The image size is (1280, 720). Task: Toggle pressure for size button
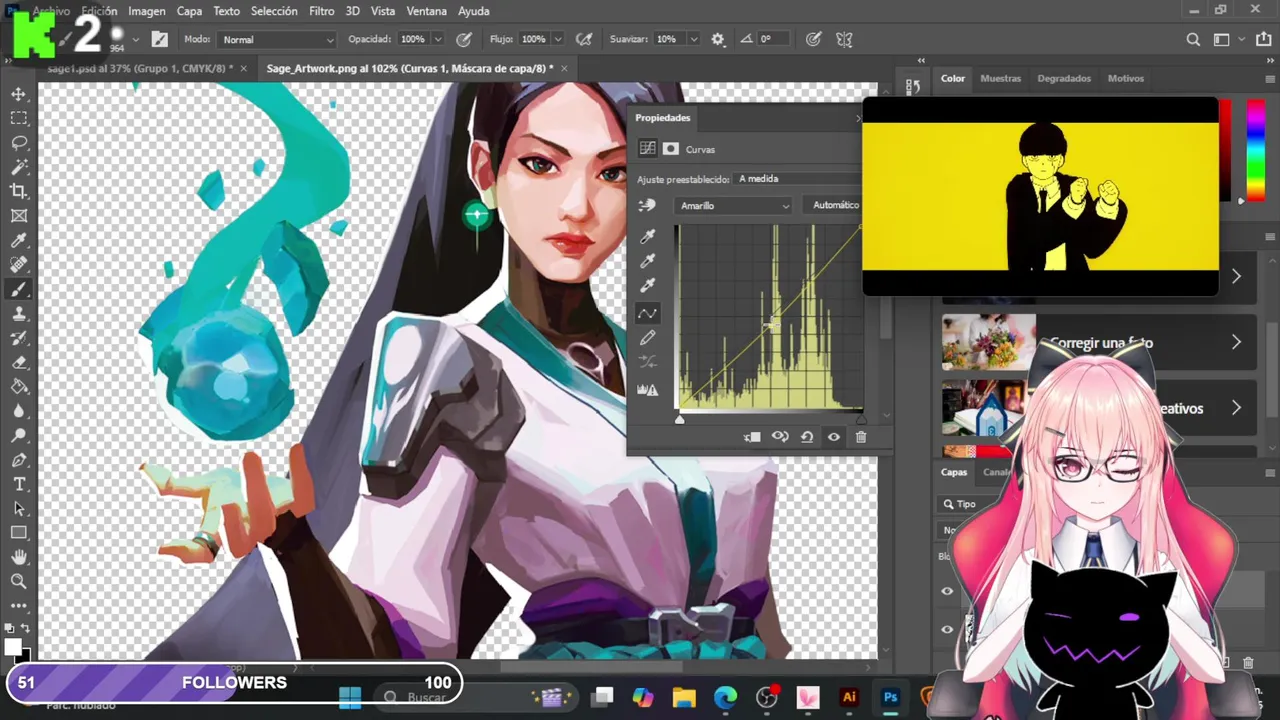point(814,39)
